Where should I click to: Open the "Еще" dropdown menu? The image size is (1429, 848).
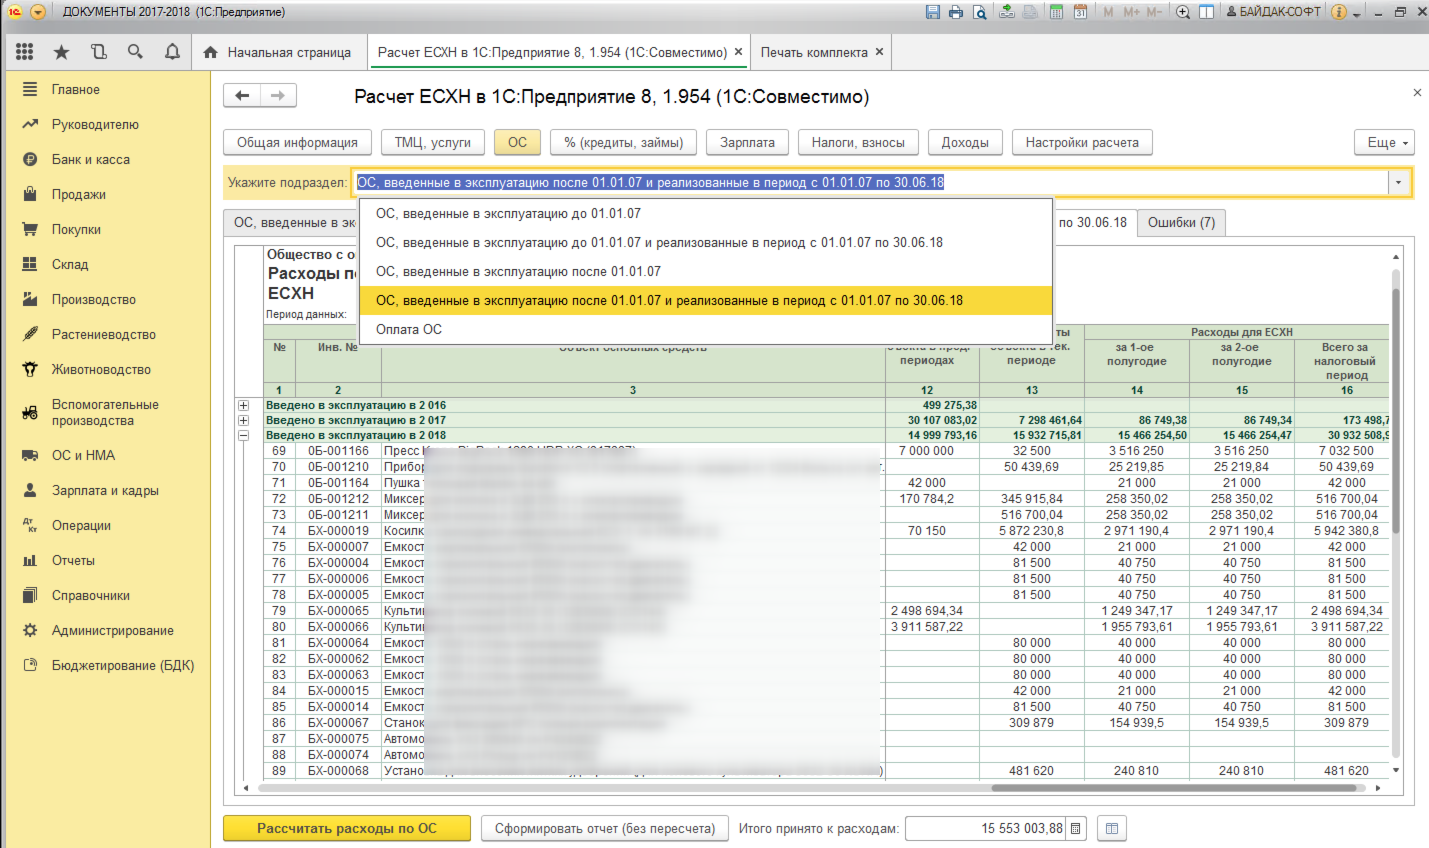(1385, 143)
